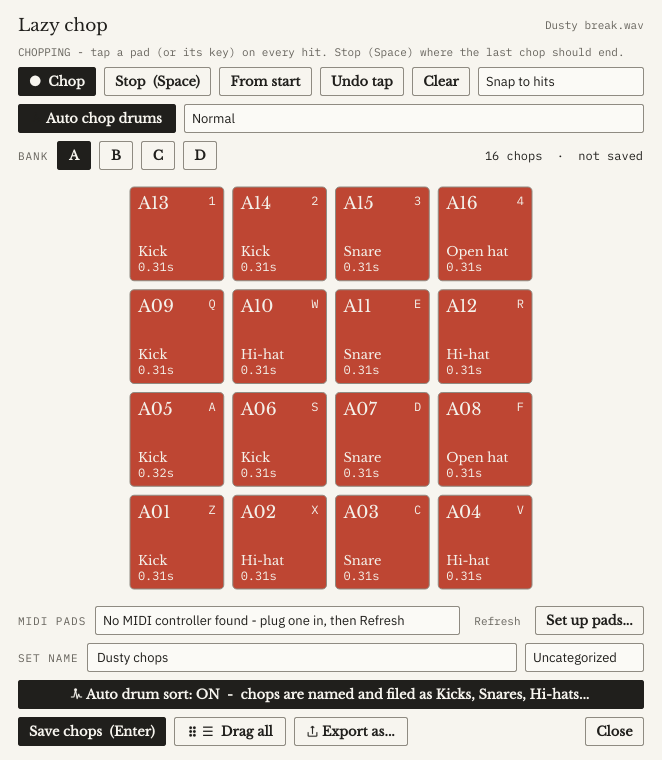Trigger pad A15 Snare
The width and height of the screenshot is (662, 760).
[382, 234]
